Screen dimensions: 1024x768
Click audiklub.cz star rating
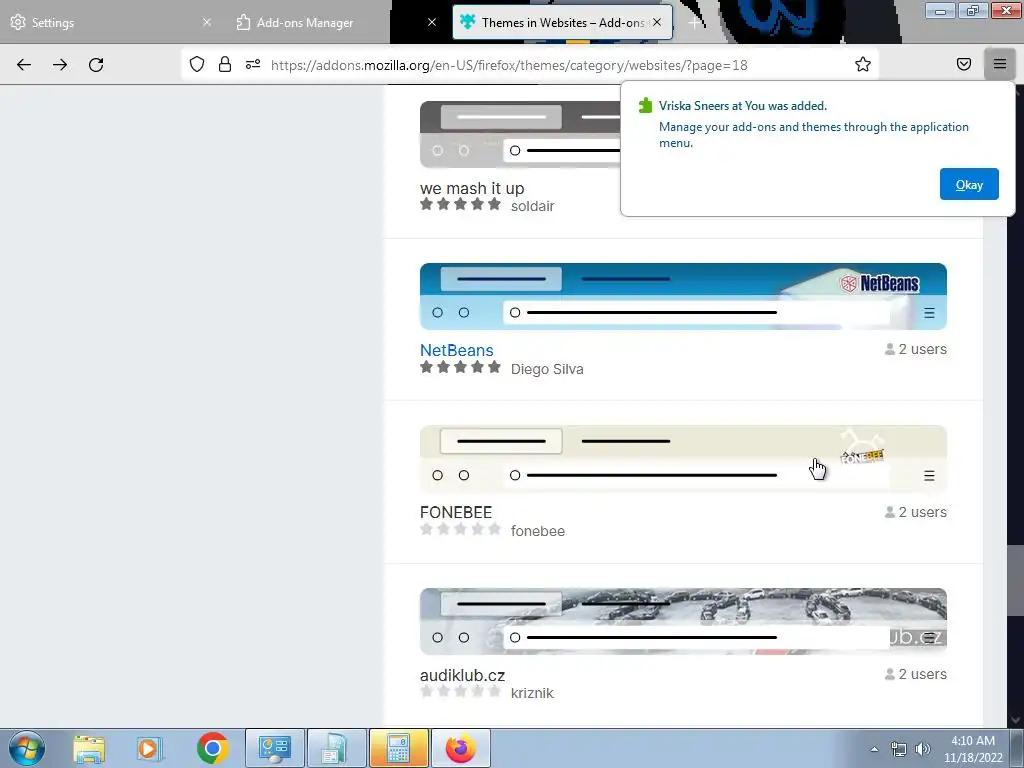pos(460,691)
